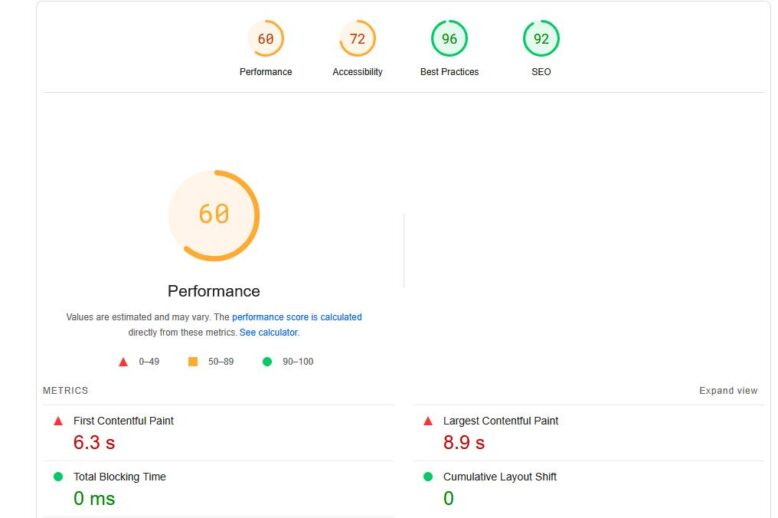Viewport: 778px width, 518px height.
Task: Click green circle beside Total Blocking Time
Action: point(58,477)
